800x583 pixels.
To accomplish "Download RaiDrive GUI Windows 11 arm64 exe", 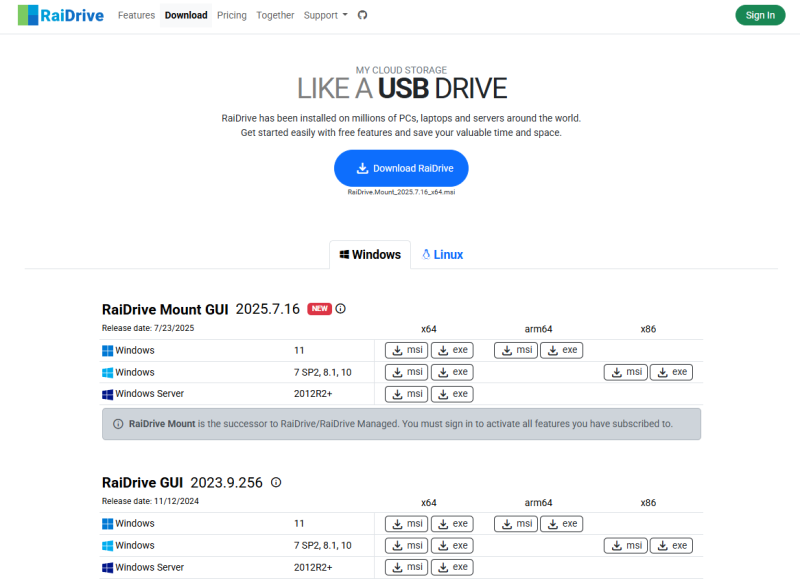I will click(562, 524).
